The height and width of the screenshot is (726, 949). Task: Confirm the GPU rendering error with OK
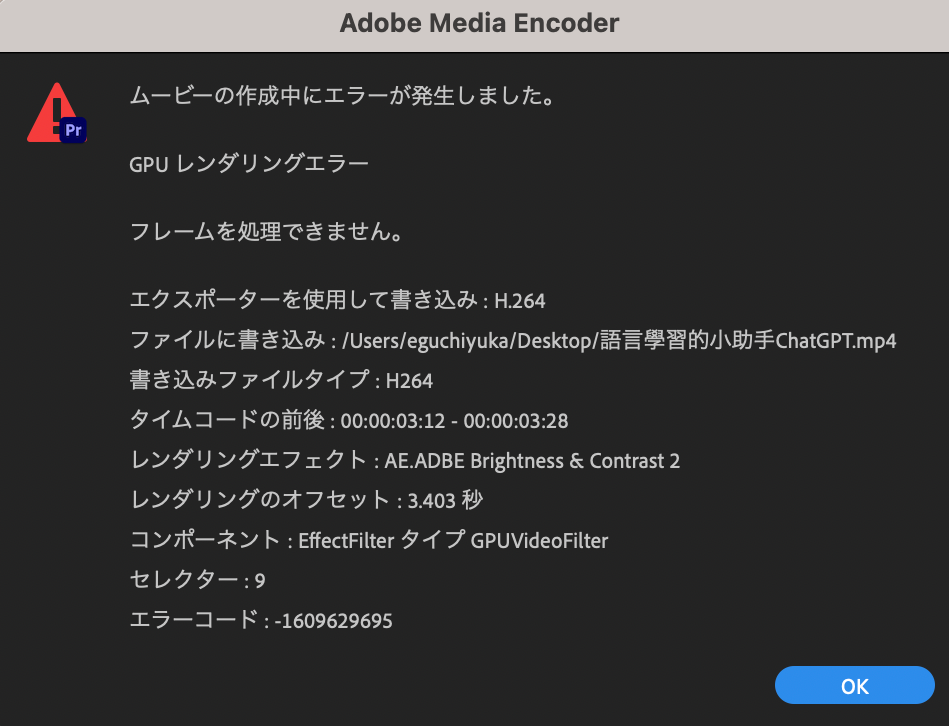[x=854, y=685]
